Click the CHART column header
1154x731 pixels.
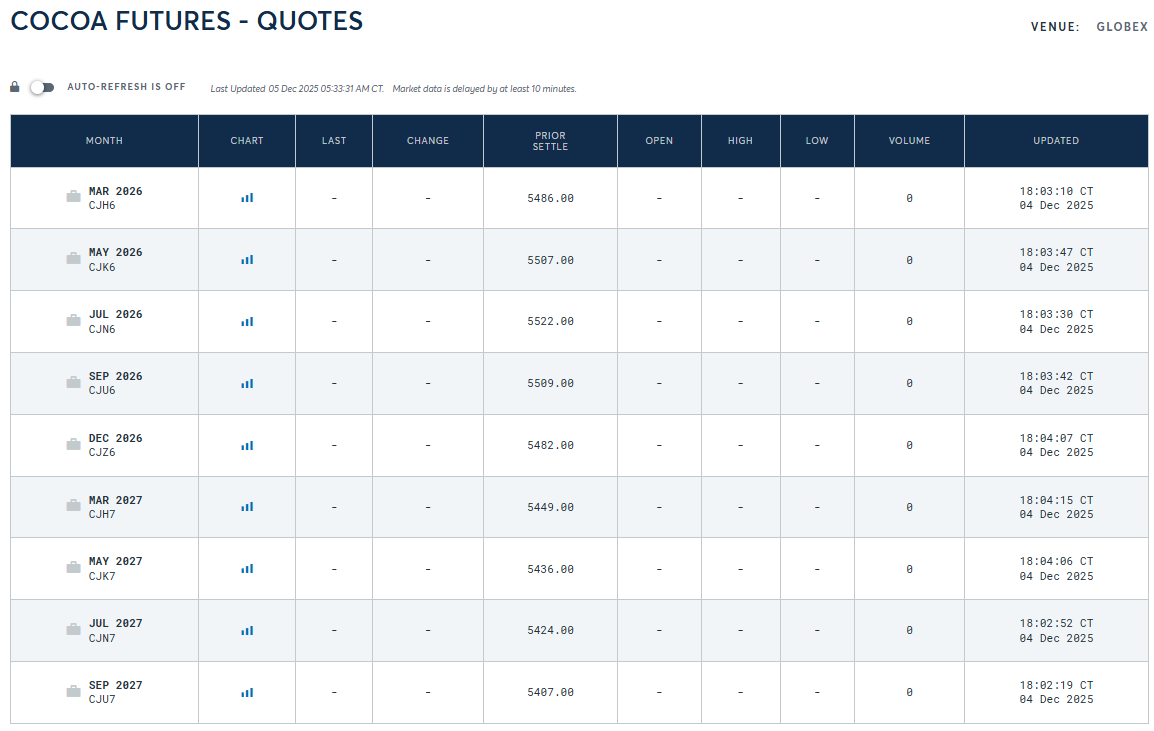pos(247,141)
